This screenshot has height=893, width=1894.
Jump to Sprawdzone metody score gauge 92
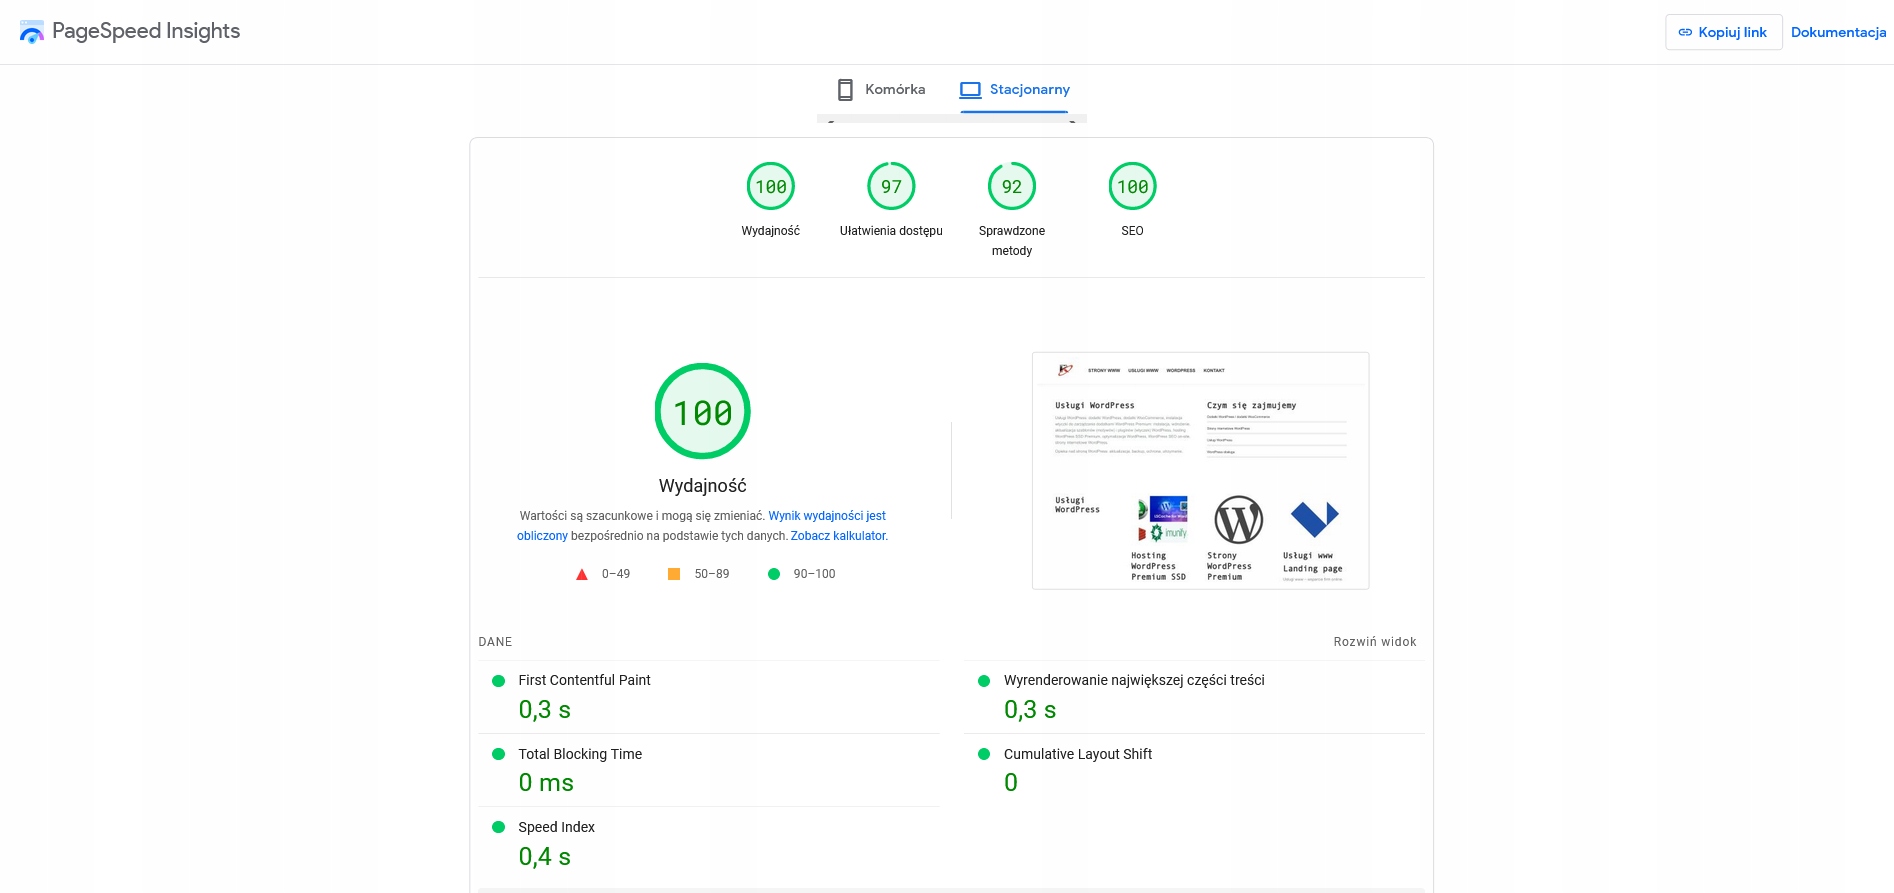pos(1012,186)
